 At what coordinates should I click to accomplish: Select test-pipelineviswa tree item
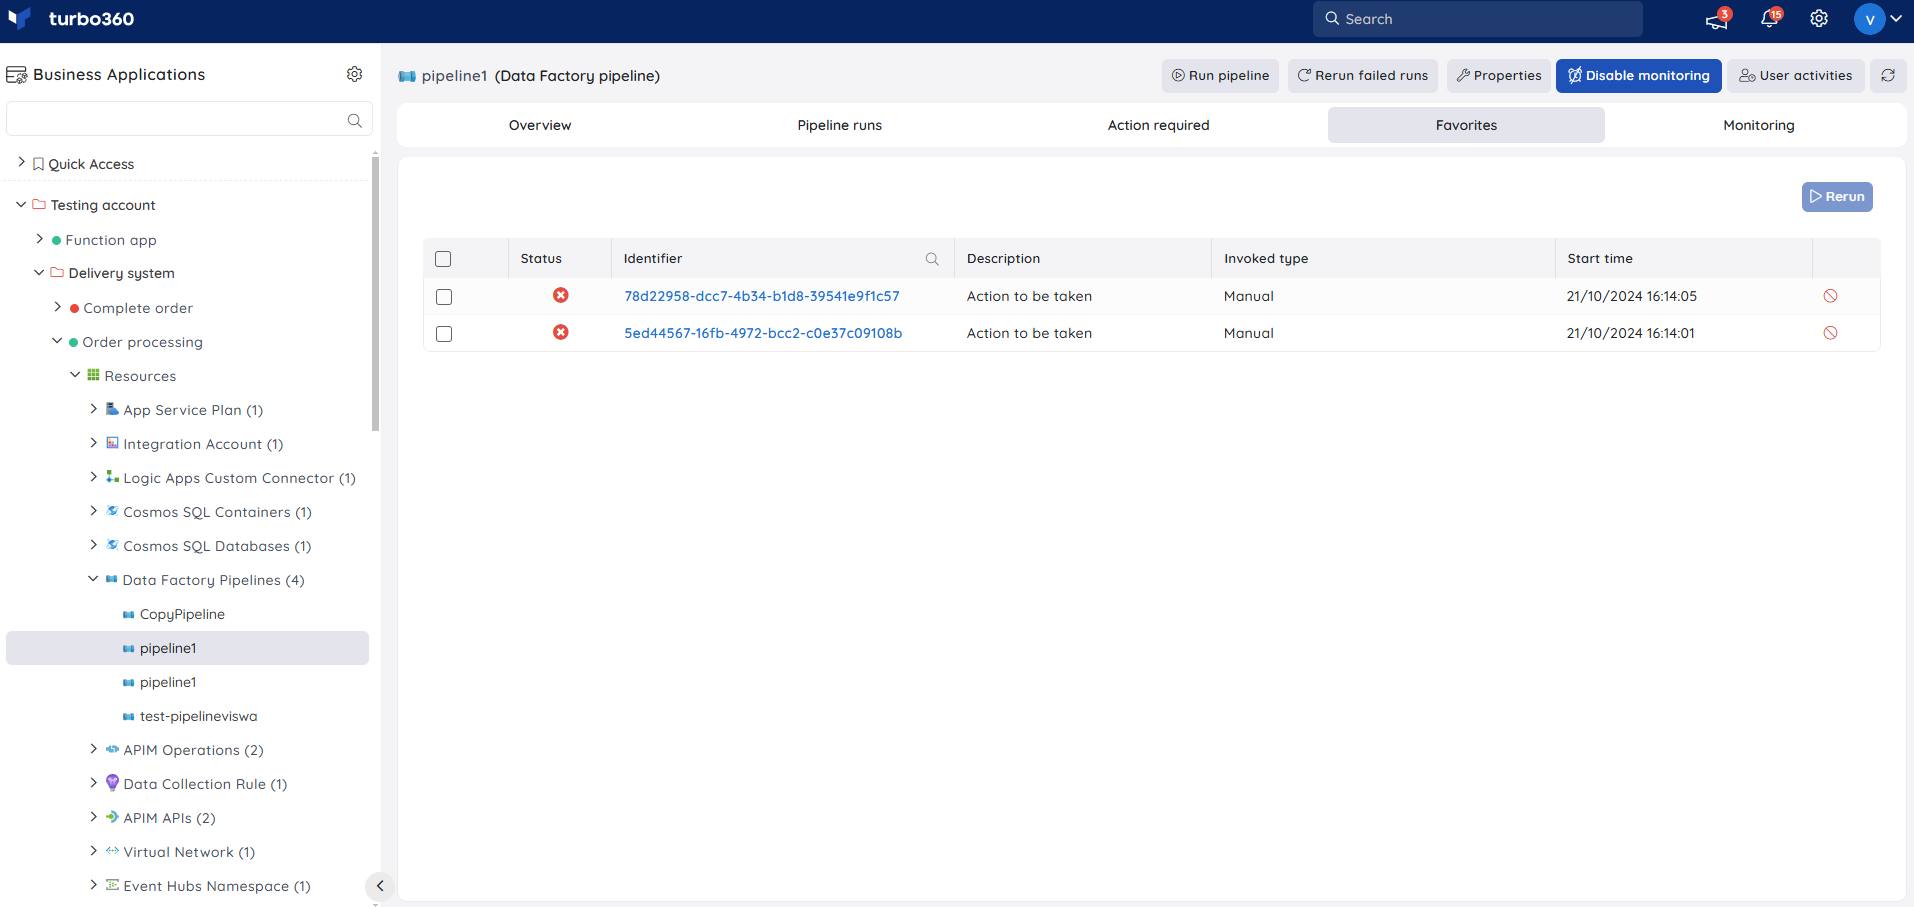pos(198,716)
